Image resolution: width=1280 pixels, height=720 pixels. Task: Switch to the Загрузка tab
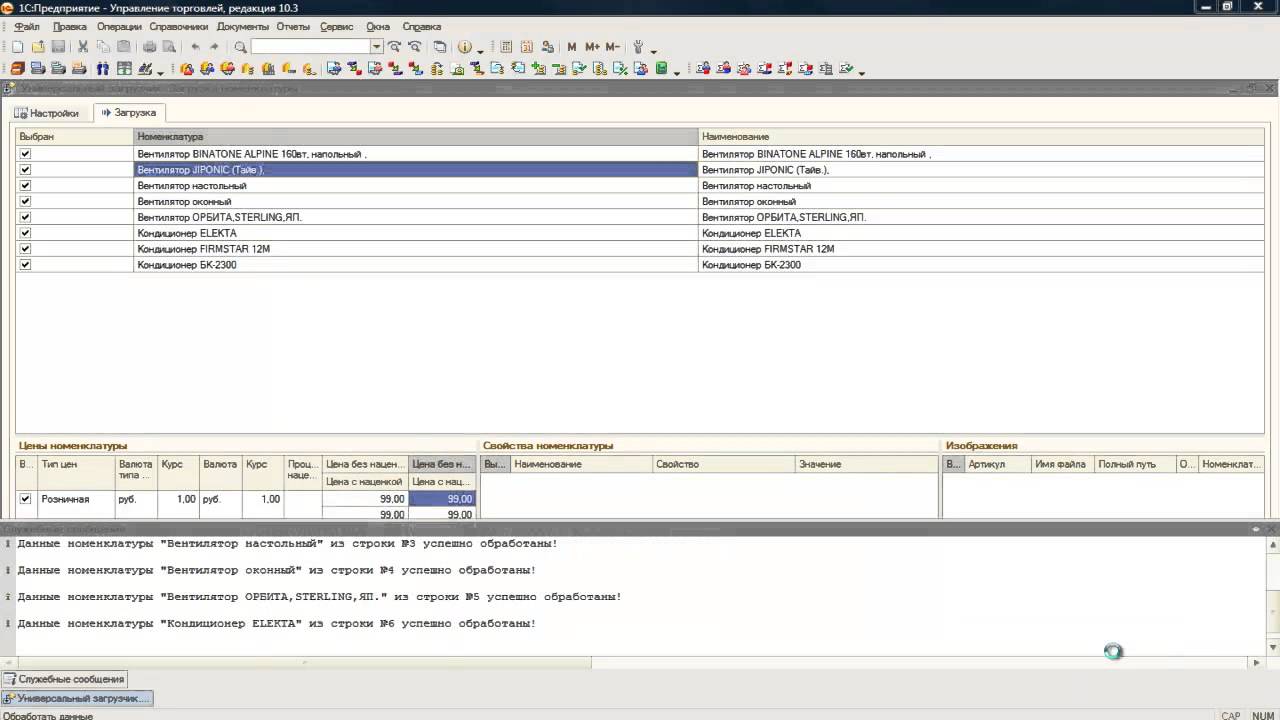point(128,113)
